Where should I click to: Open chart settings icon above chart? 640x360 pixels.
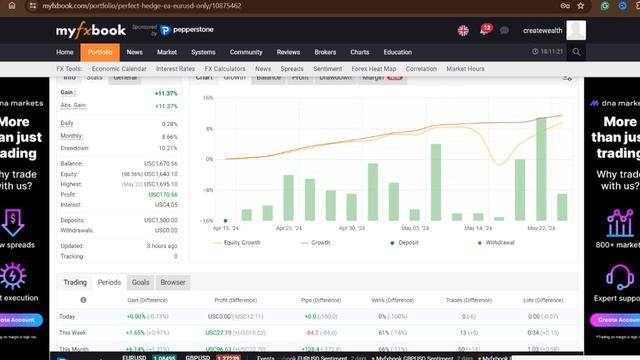point(567,78)
